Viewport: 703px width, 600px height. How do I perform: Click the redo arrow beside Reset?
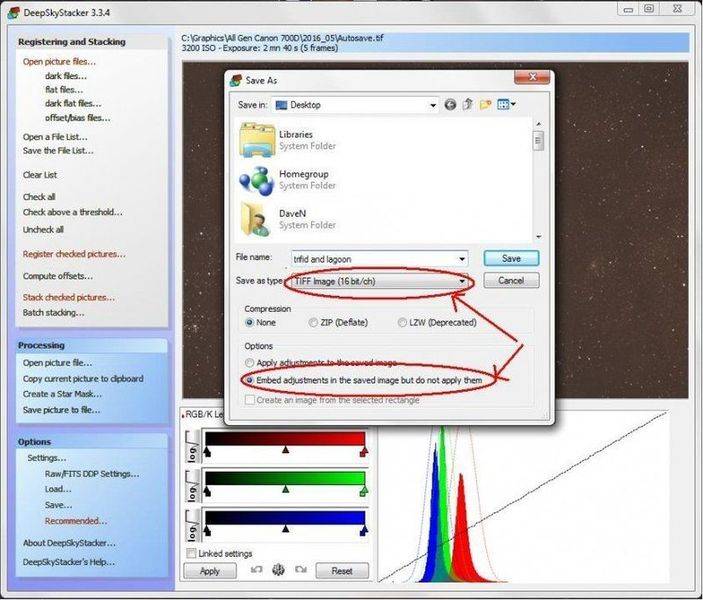tap(299, 570)
